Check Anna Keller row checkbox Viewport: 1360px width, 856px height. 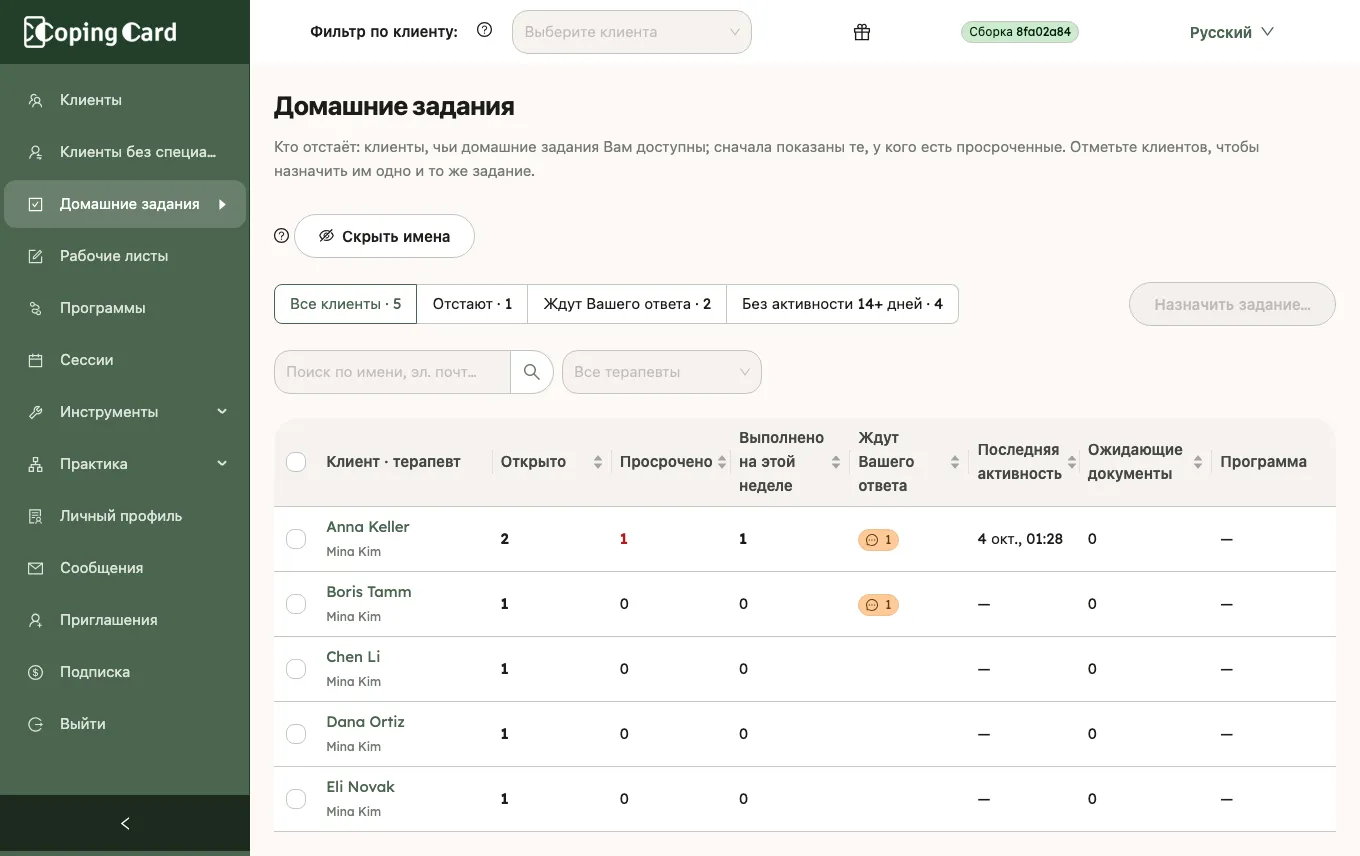(296, 539)
